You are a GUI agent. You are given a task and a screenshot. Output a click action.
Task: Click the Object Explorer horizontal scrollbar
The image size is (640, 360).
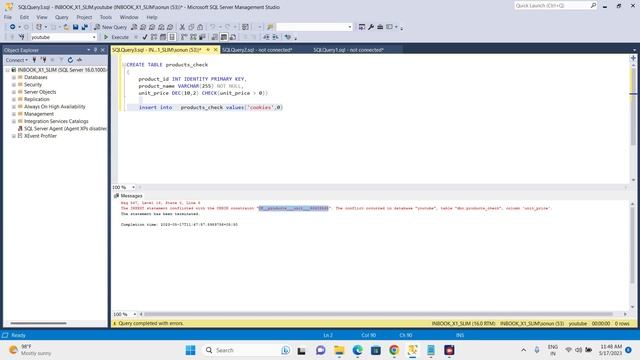point(38,323)
